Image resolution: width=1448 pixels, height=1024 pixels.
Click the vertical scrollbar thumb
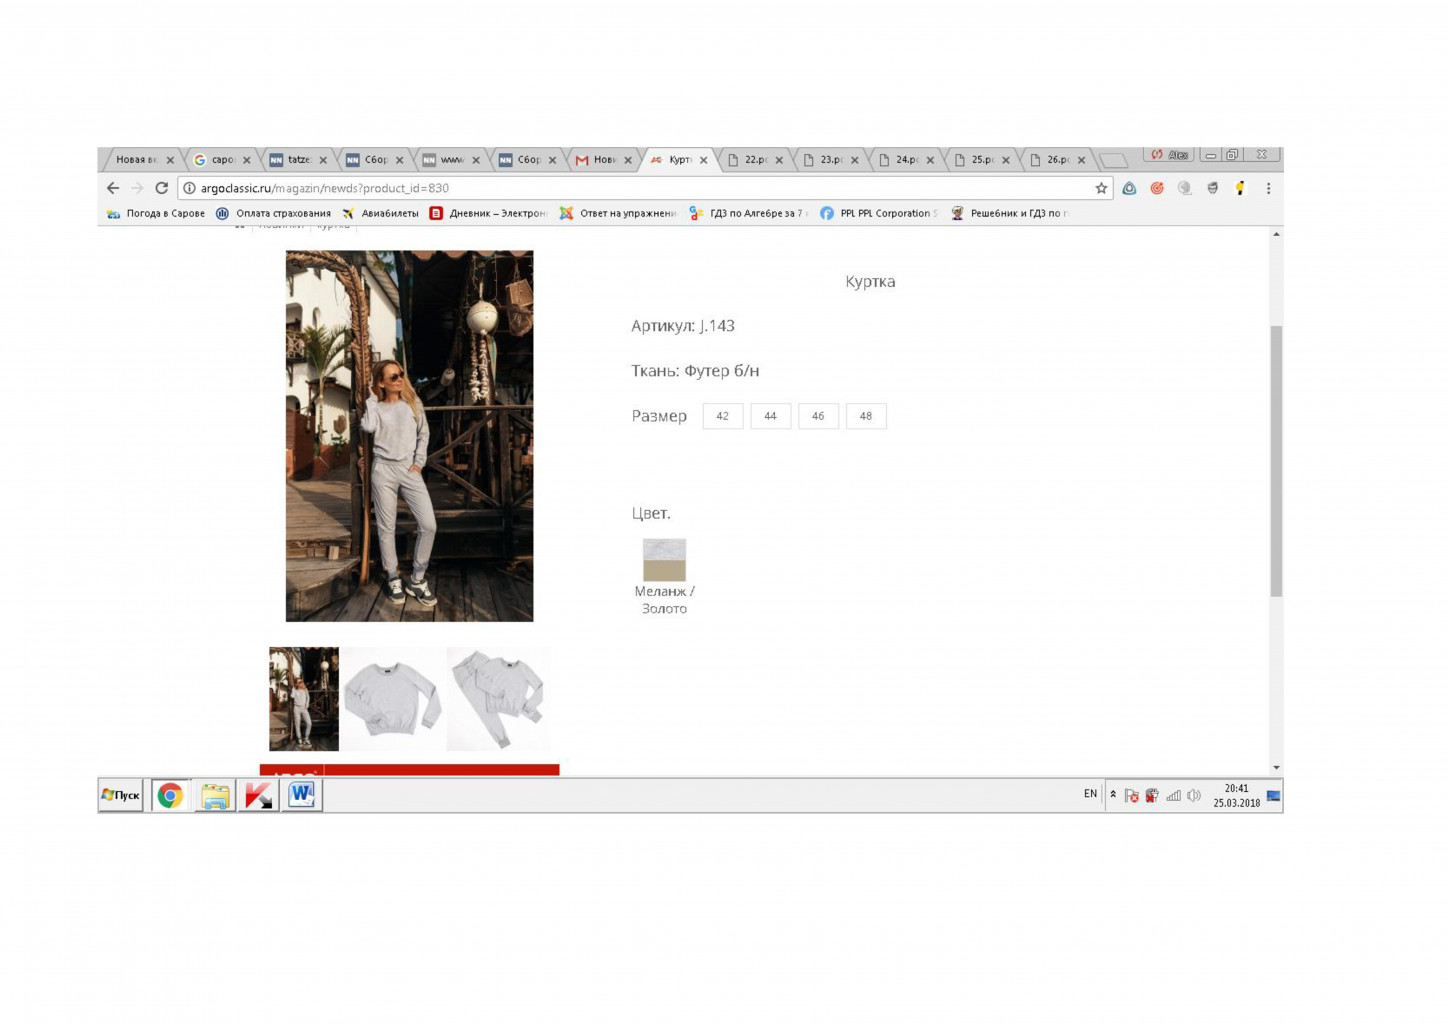point(1276,461)
